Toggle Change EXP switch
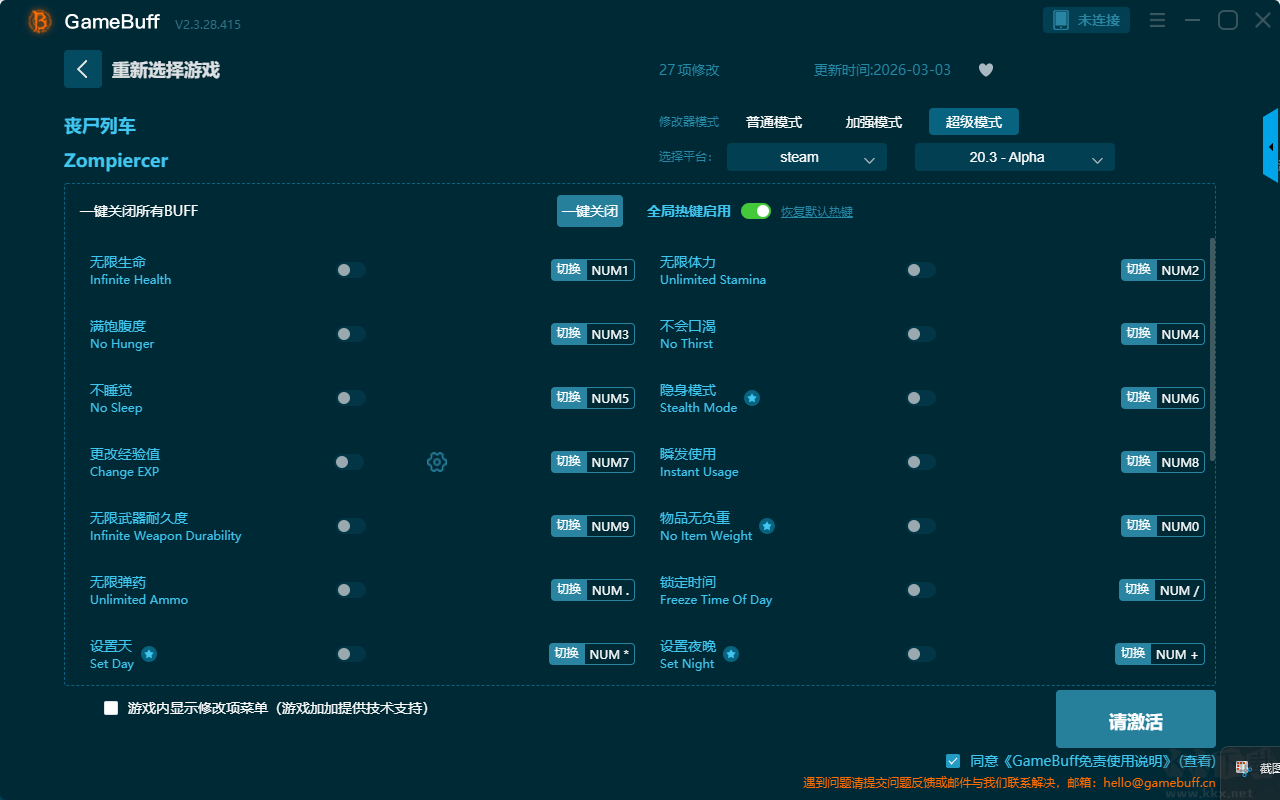This screenshot has width=1280, height=800. pos(349,462)
